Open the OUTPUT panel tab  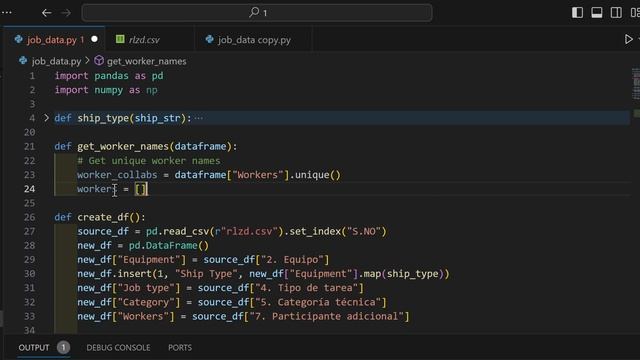(x=34, y=348)
